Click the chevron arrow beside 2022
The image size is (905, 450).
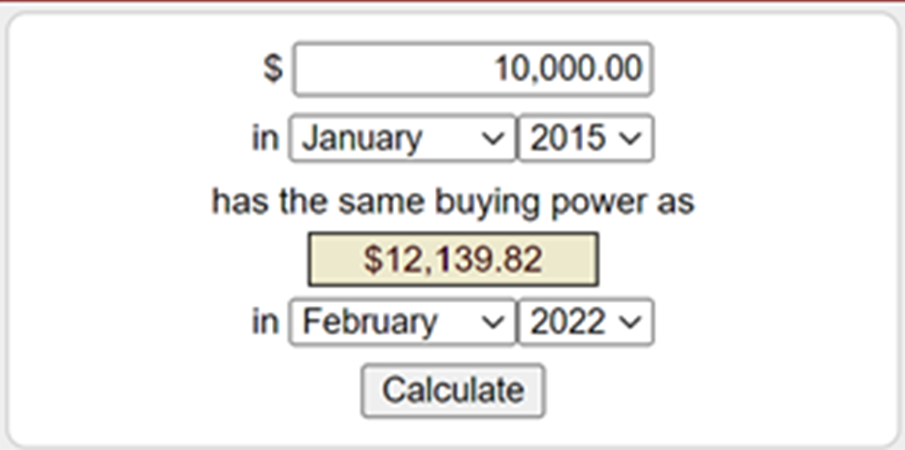629,324
